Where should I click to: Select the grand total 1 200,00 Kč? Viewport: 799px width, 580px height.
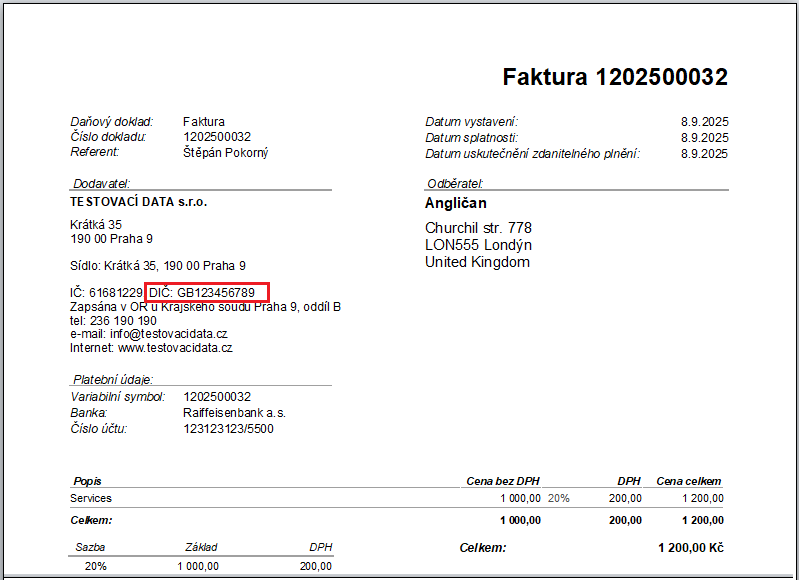(690, 548)
